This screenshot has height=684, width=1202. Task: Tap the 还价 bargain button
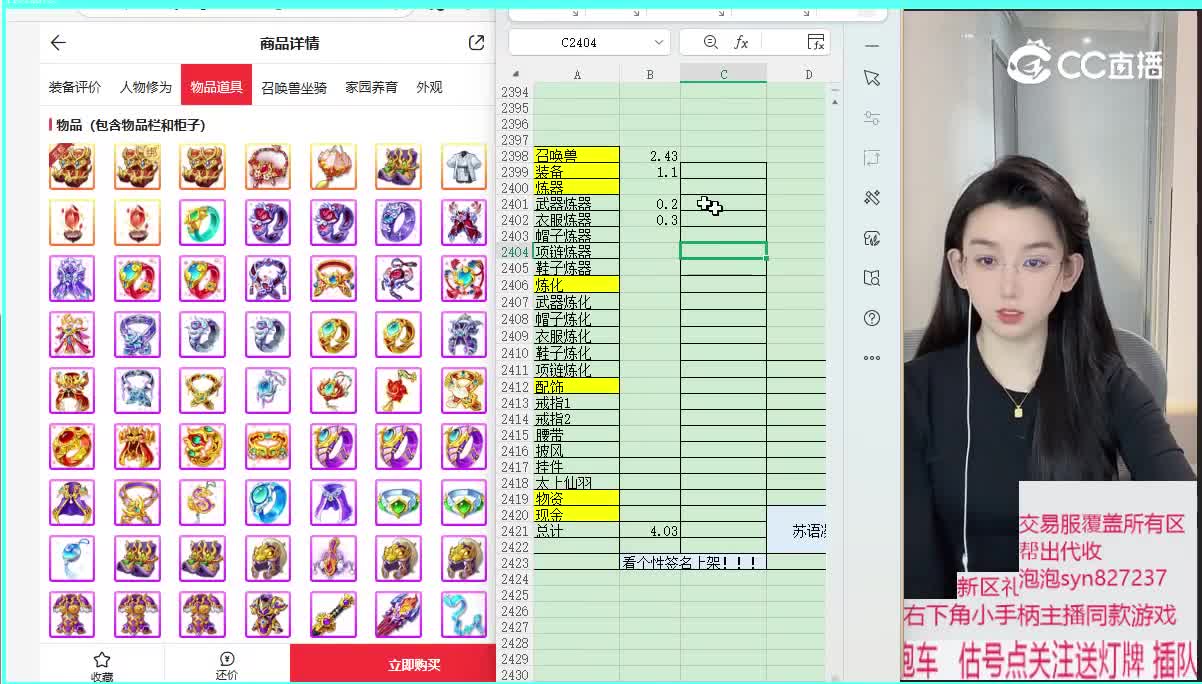click(x=227, y=665)
